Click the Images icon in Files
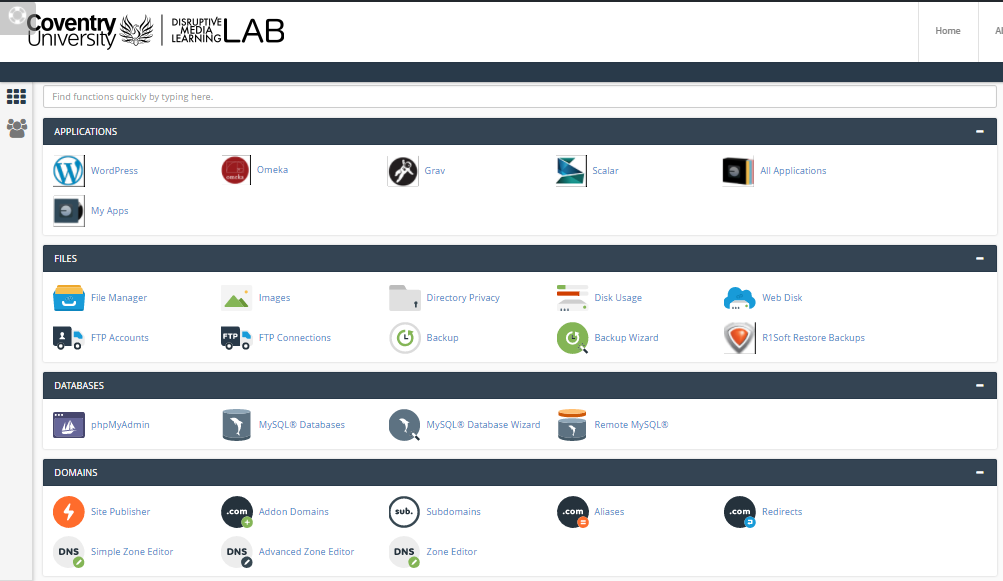This screenshot has height=581, width=1003. 236,298
